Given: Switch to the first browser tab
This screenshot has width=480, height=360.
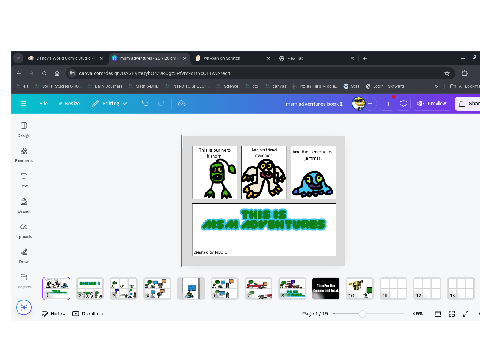Looking at the screenshot, I should tap(63, 58).
